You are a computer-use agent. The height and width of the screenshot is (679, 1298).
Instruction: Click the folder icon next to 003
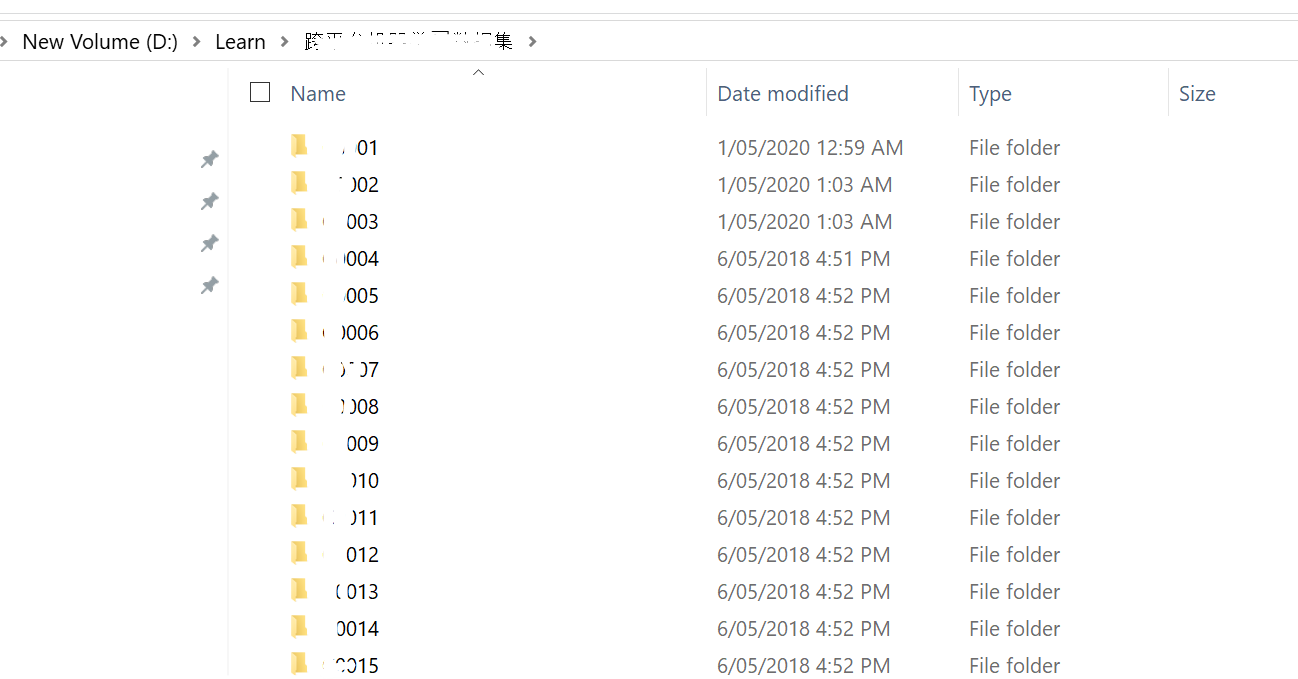point(300,221)
